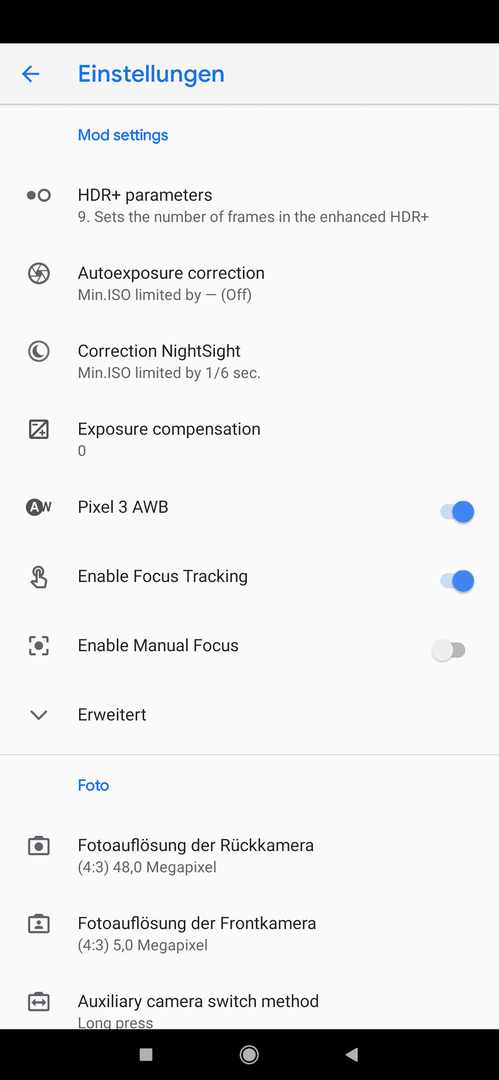Screen dimensions: 499x1080
Task: Click the AWB auto white balance icon
Action: click(39, 508)
